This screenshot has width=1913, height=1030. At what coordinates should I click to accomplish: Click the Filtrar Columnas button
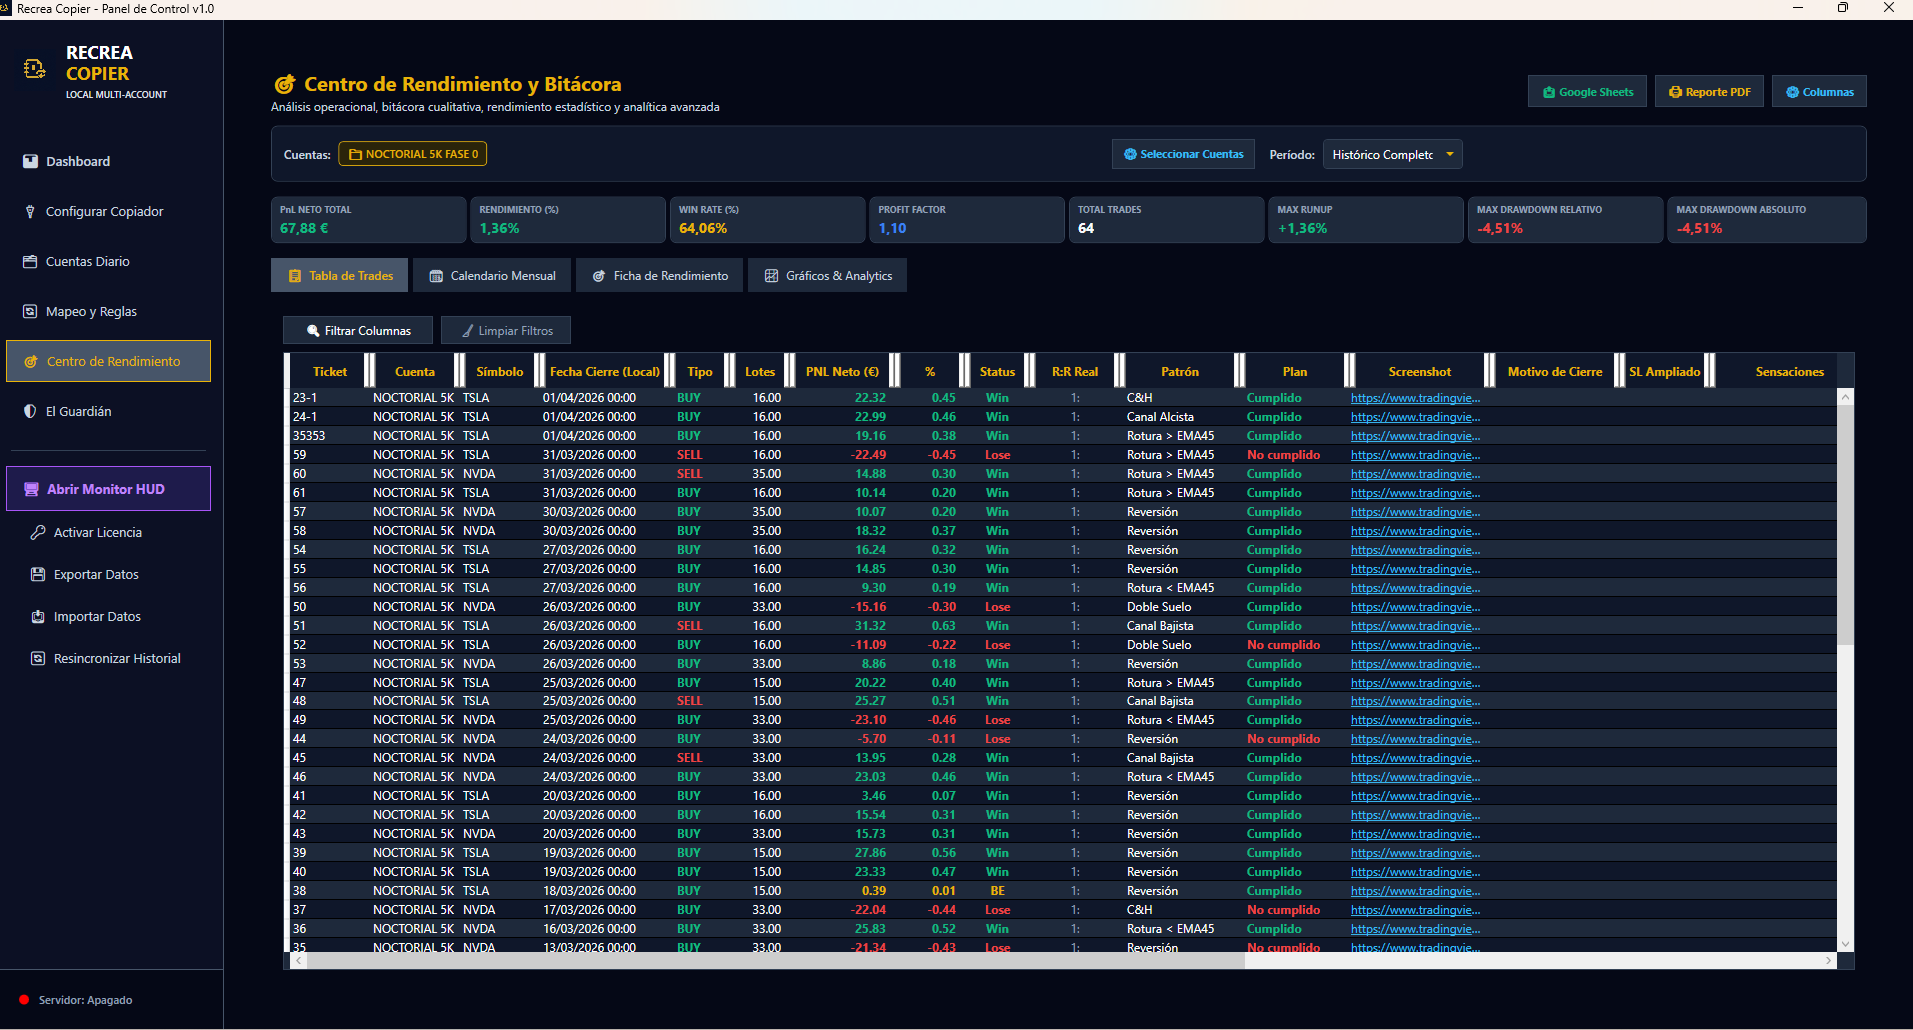click(358, 331)
